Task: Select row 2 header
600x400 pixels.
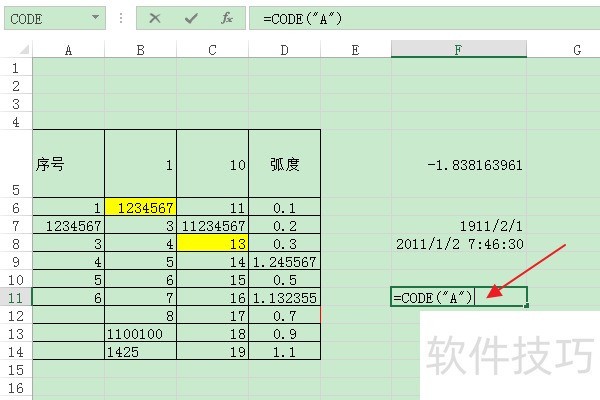Action: [16, 86]
